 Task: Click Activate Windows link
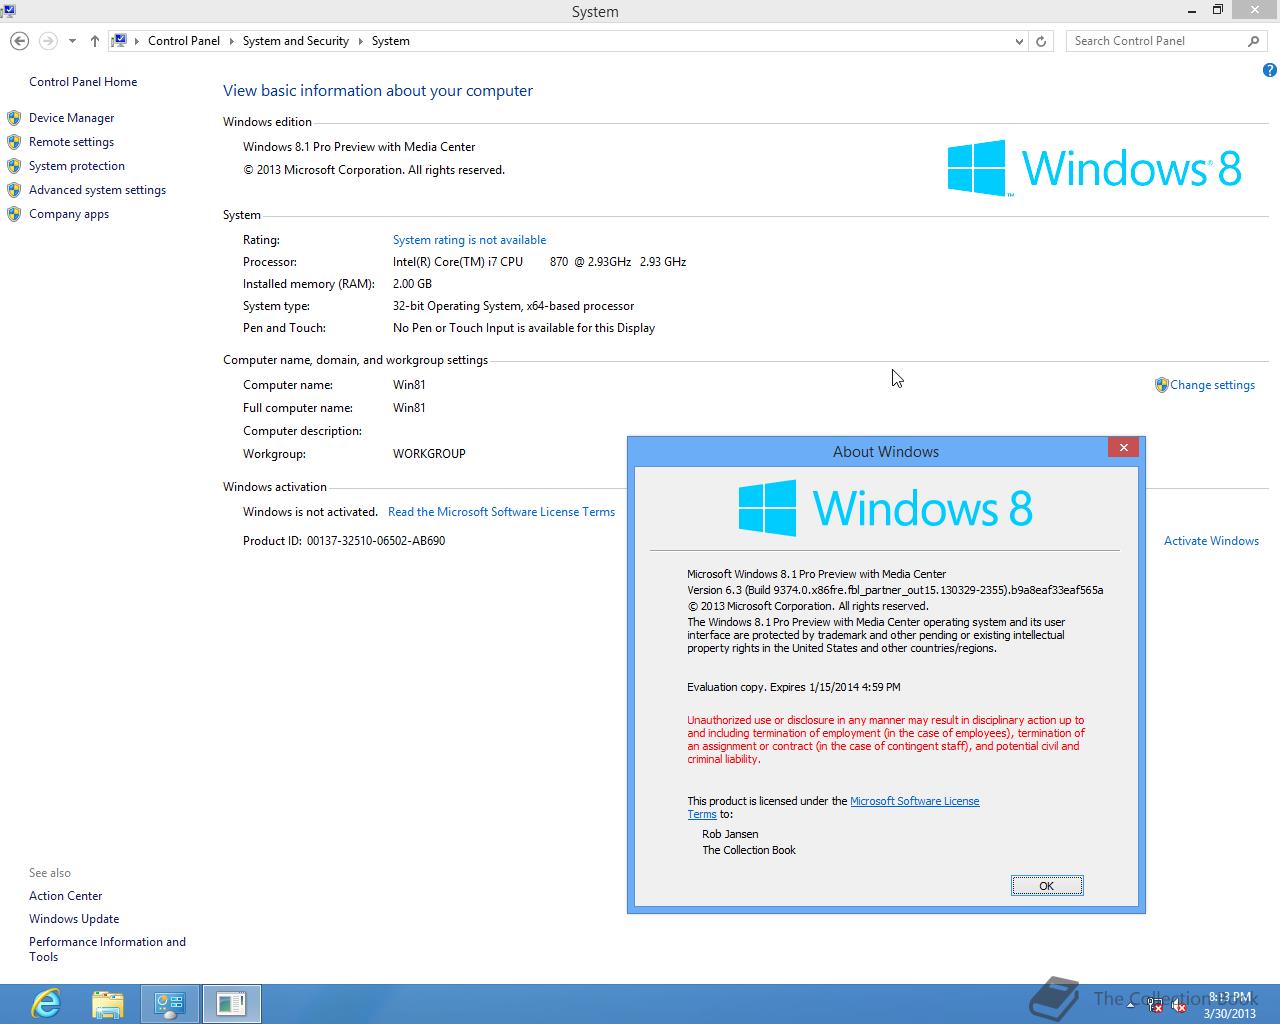coord(1211,541)
